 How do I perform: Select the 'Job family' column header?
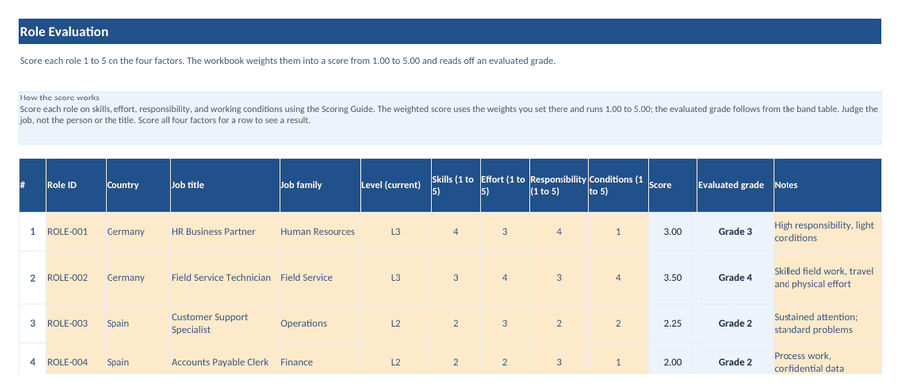click(320, 186)
